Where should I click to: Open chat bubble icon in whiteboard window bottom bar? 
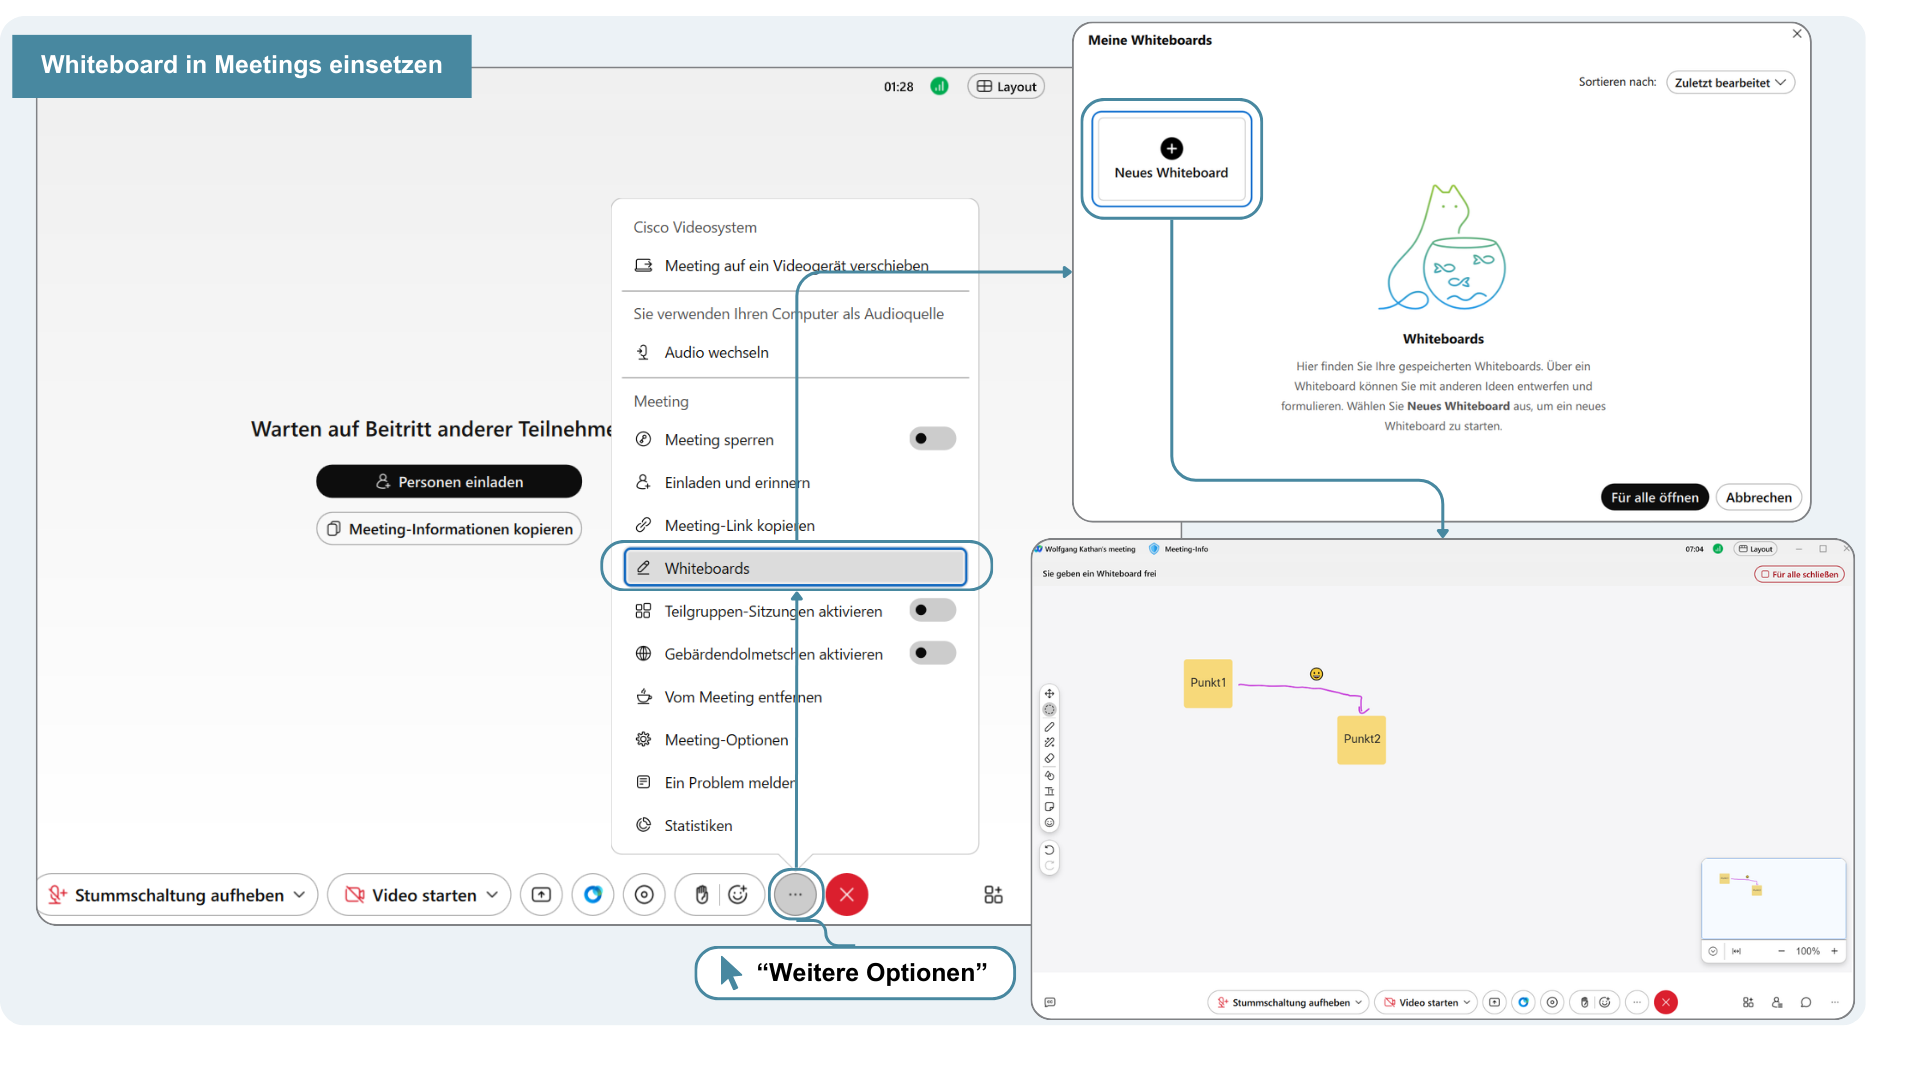coord(1806,1002)
